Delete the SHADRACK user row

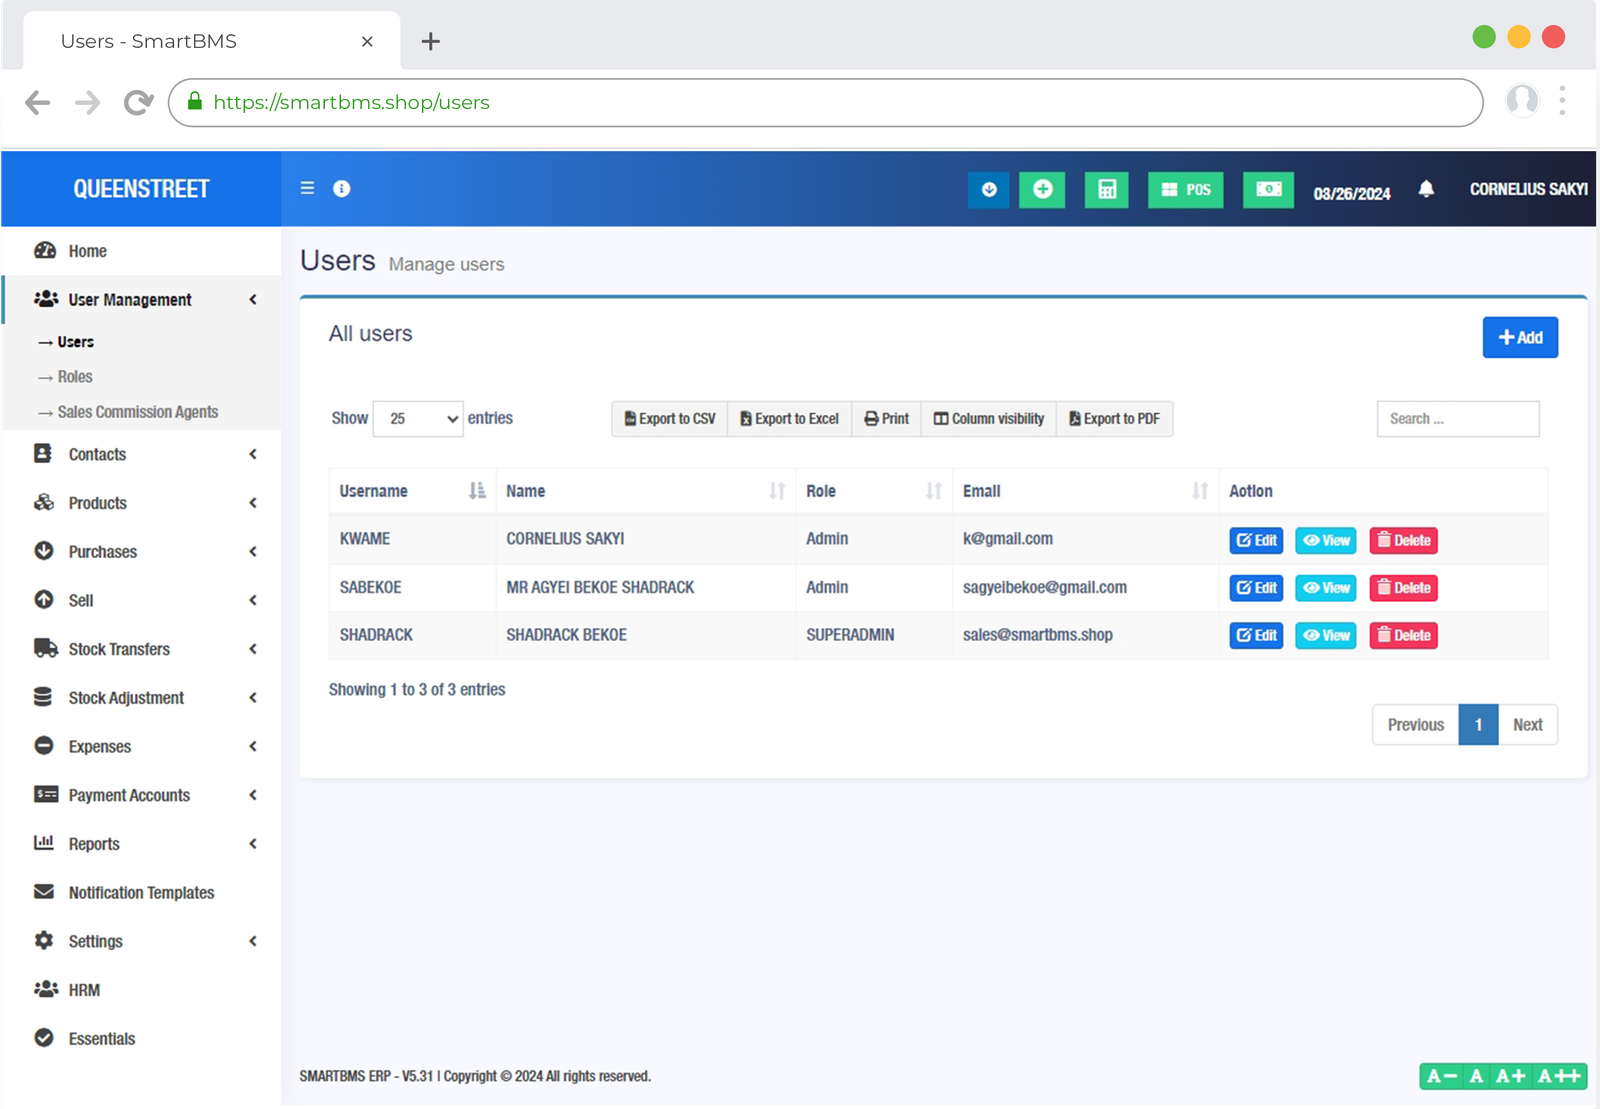tap(1403, 636)
